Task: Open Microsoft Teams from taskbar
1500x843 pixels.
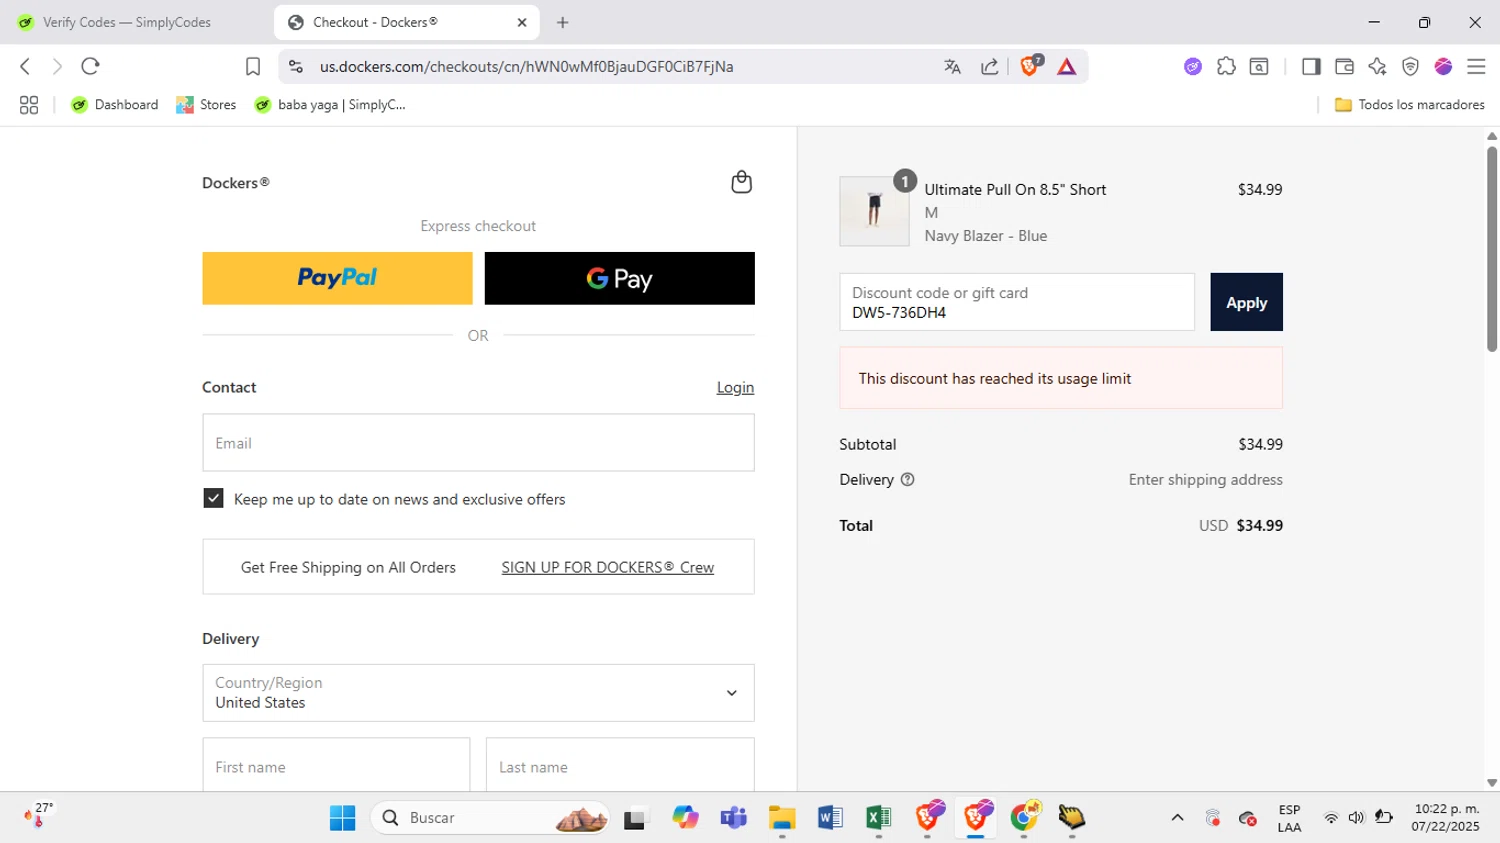Action: click(733, 818)
